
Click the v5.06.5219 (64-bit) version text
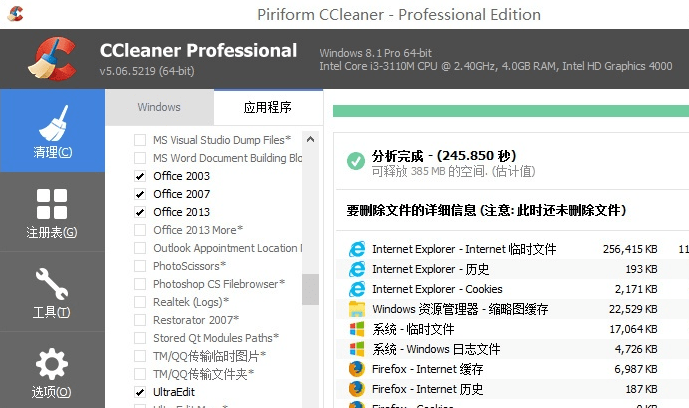pyautogui.click(x=147, y=71)
